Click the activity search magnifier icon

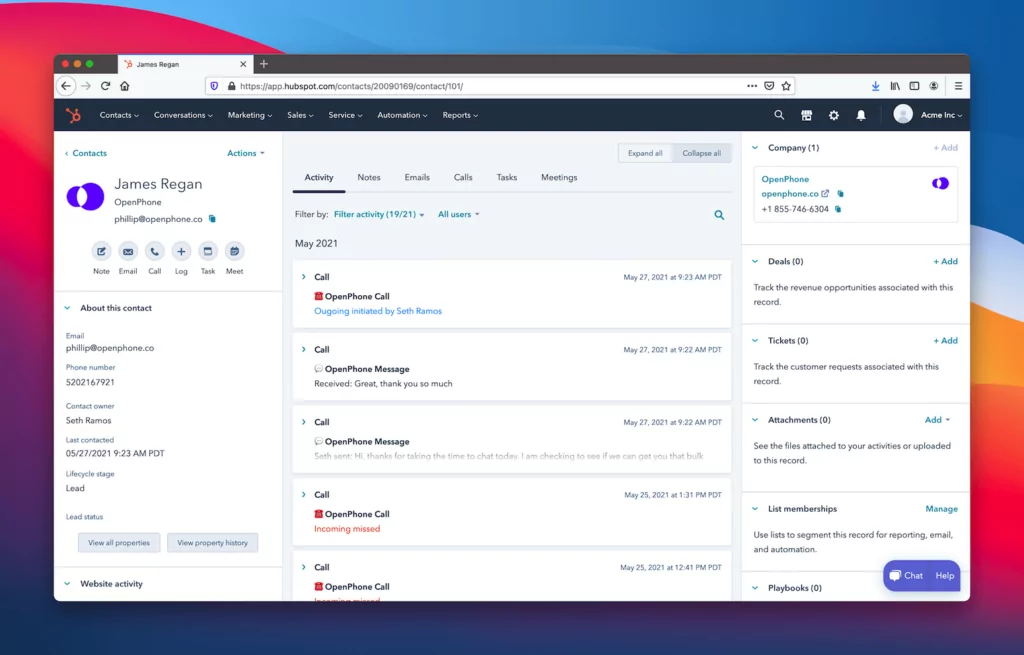coord(719,215)
